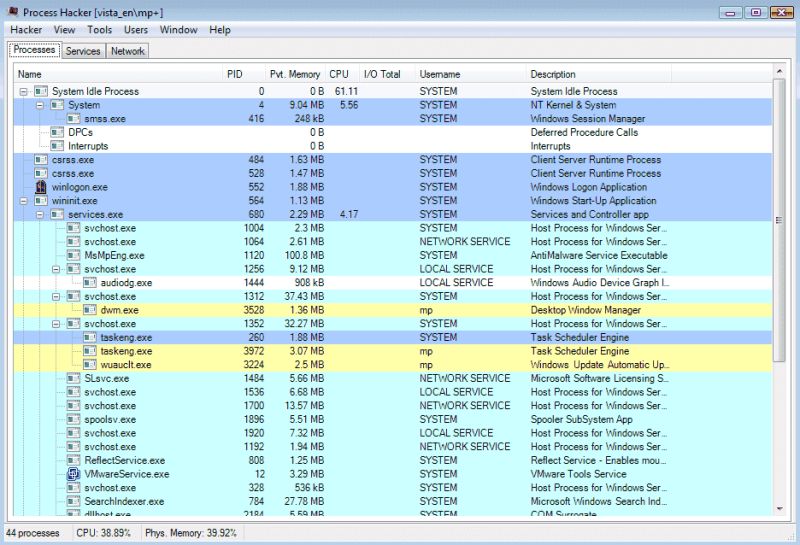Click the System Idle Process icon

(x=41, y=91)
